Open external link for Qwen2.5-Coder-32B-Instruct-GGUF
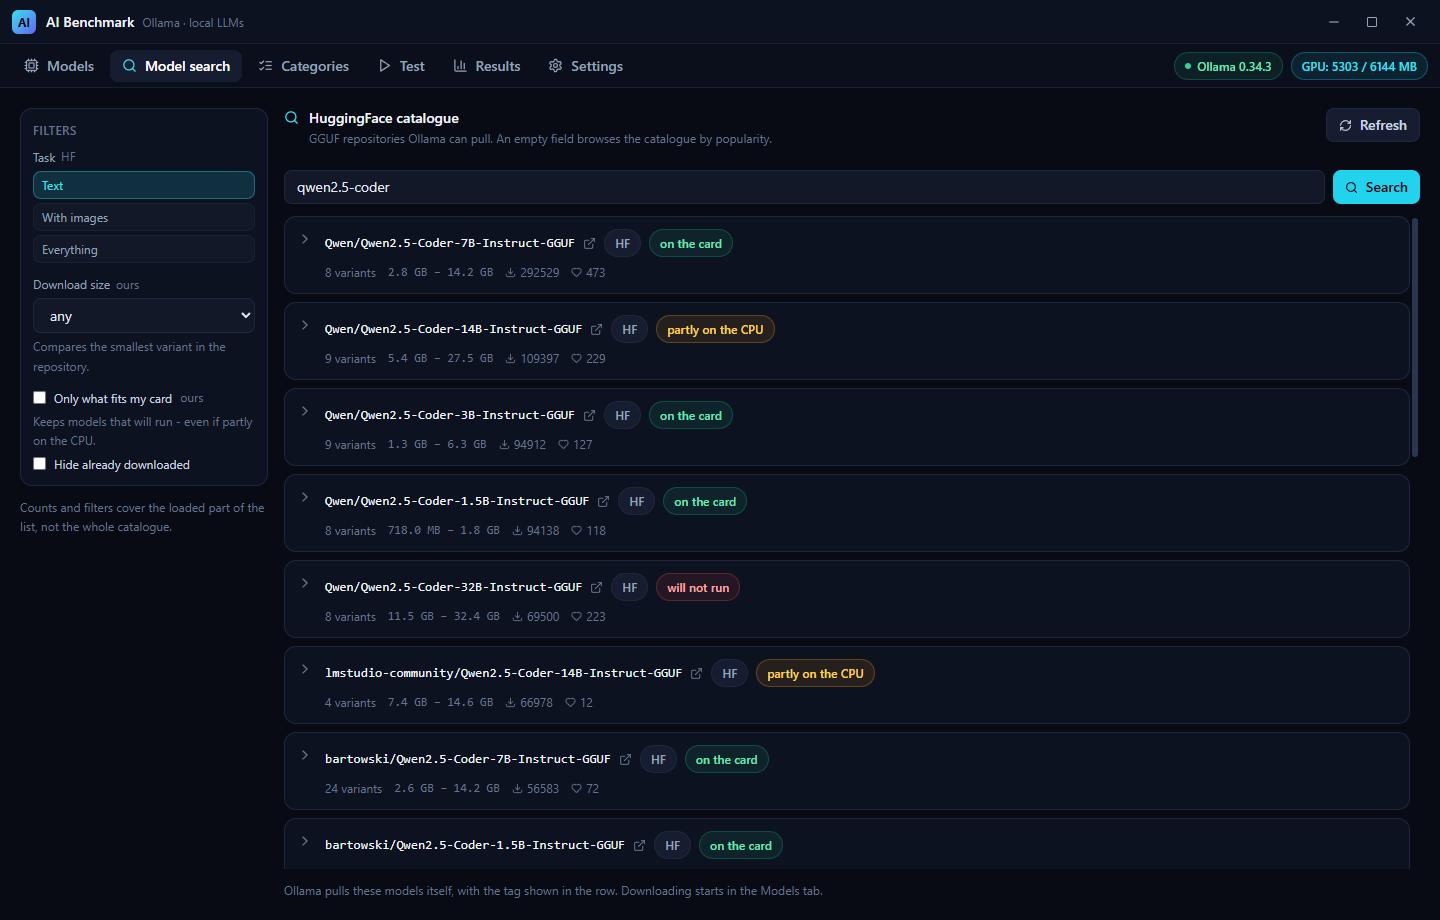This screenshot has width=1440, height=920. (596, 588)
